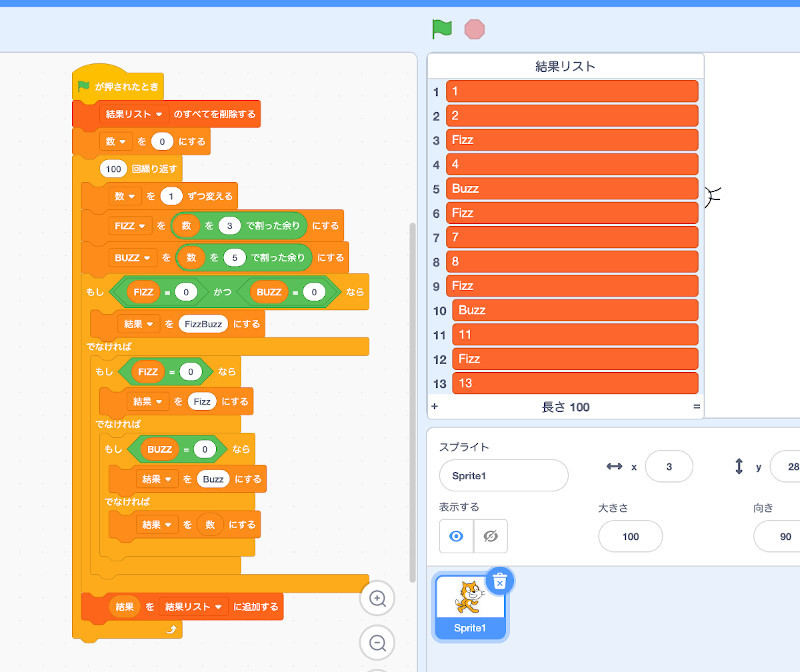Viewport: 800px width, 672px height.
Task: Open the 結果リスト dropdown in delete block
Action: (x=158, y=115)
